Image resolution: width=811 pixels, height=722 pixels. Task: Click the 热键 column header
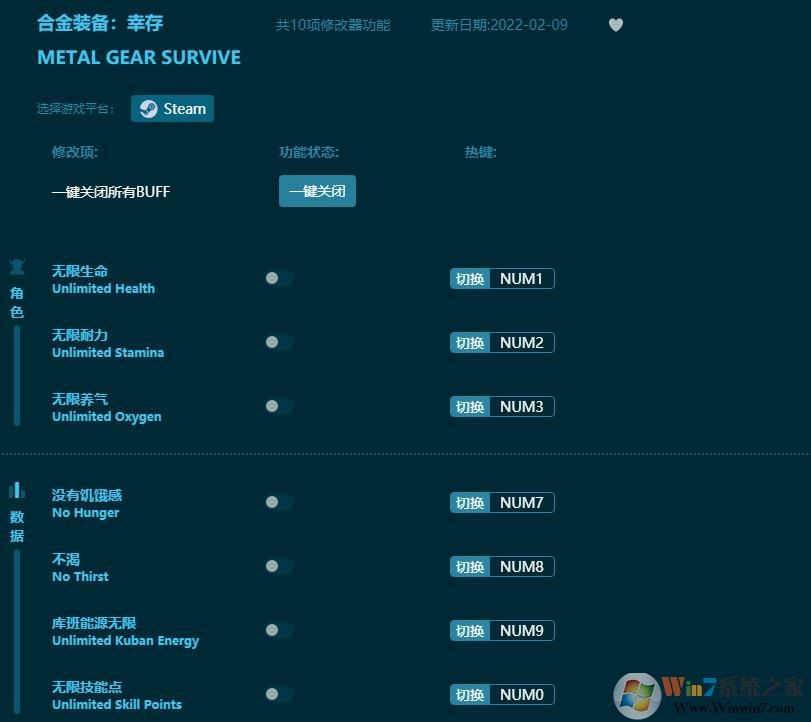point(480,152)
